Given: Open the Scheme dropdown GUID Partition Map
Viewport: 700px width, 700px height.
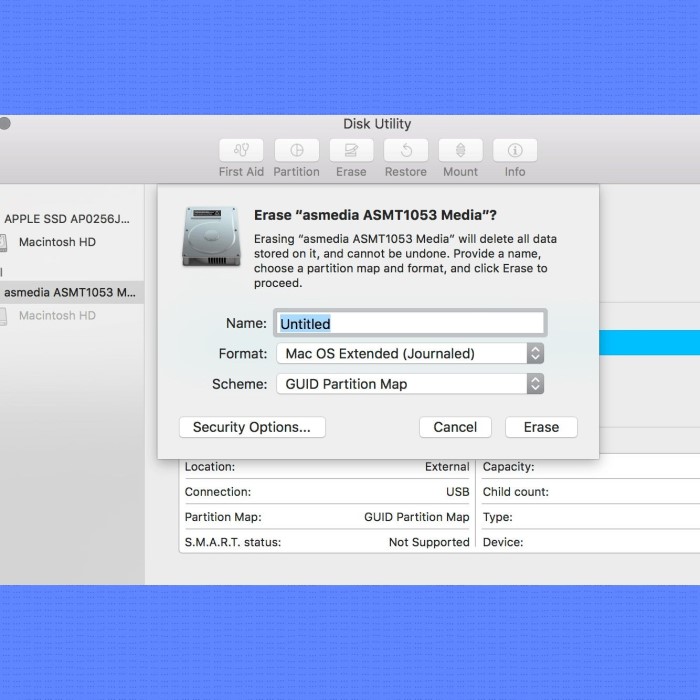Looking at the screenshot, I should coord(410,384).
